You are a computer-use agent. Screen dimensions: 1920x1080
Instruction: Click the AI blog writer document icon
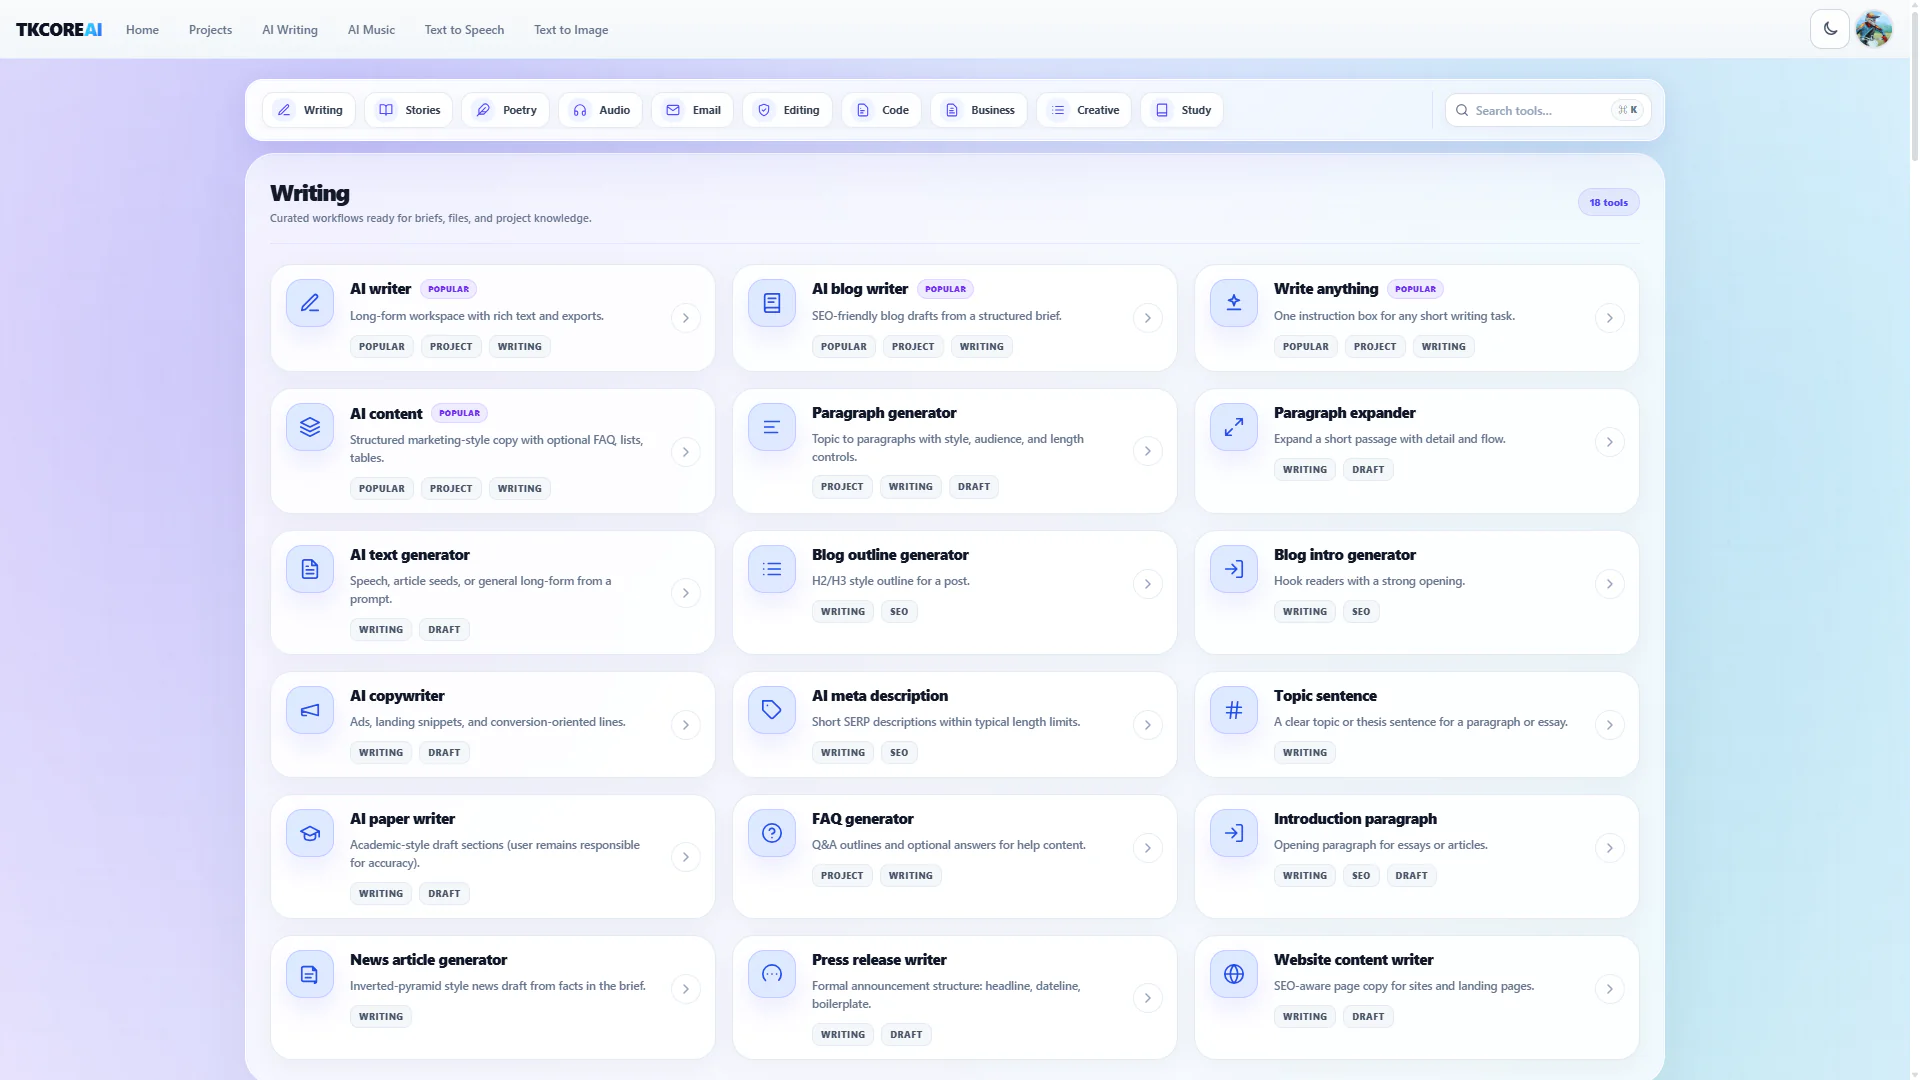point(772,303)
